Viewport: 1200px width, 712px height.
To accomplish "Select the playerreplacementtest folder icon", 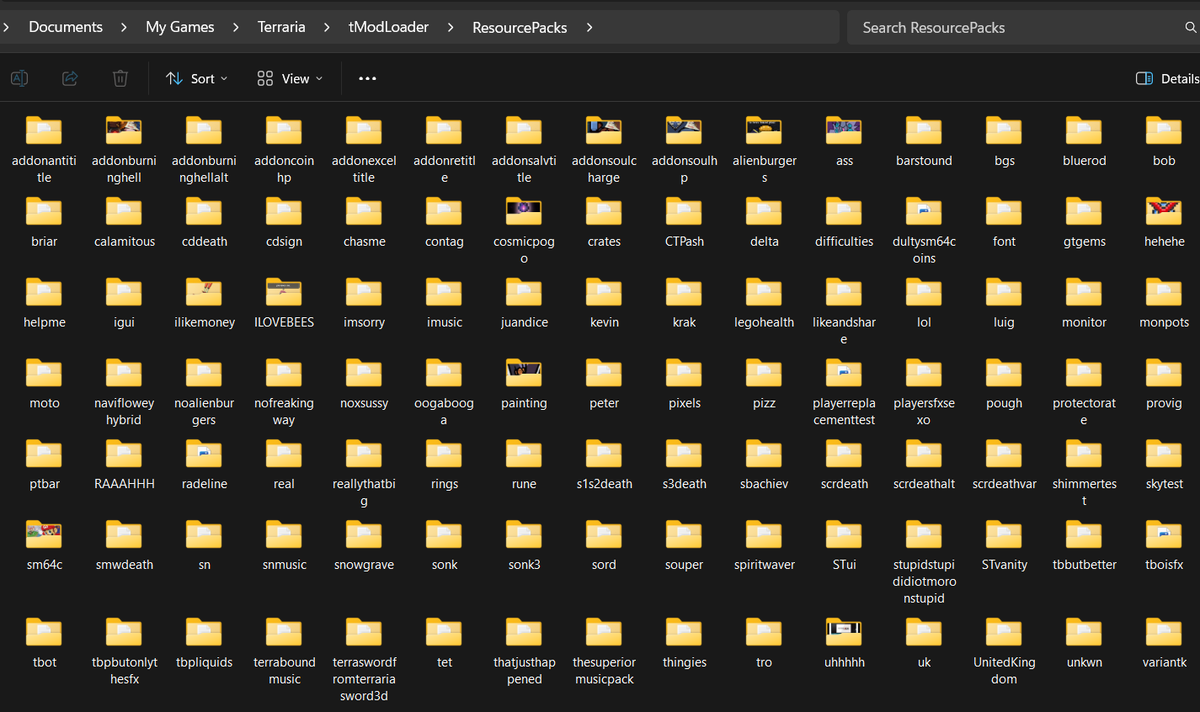I will [x=844, y=373].
